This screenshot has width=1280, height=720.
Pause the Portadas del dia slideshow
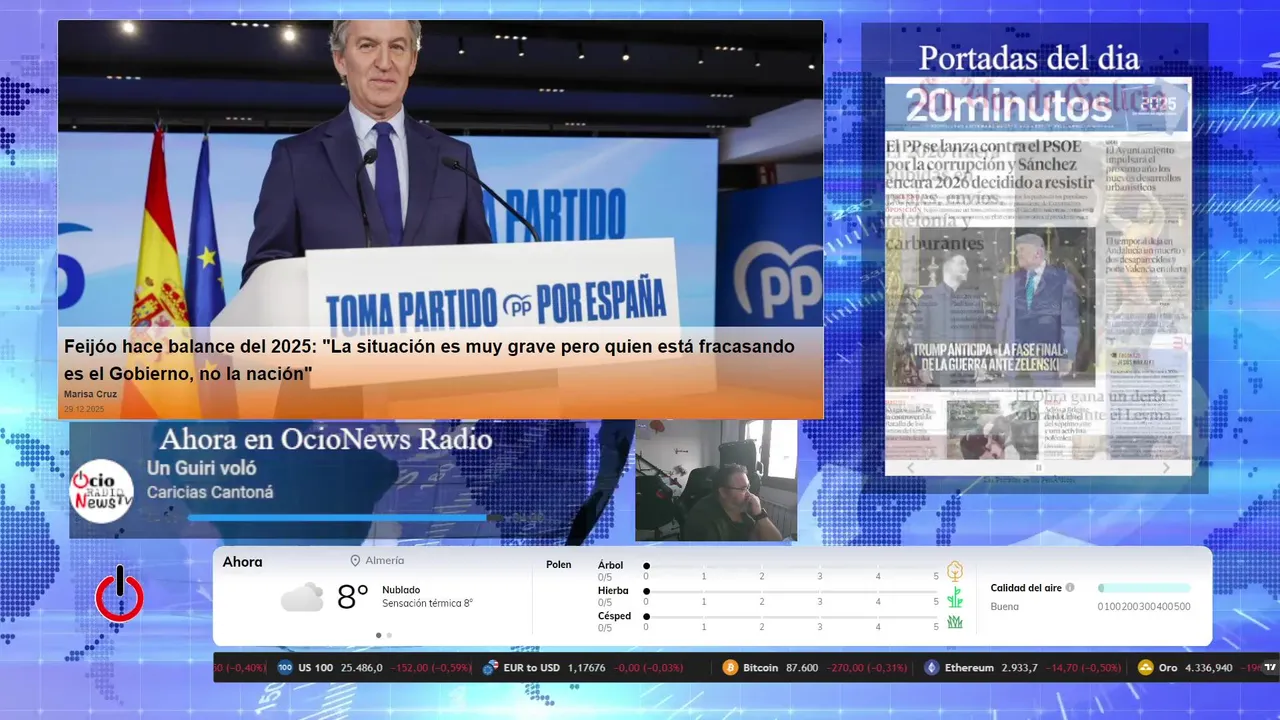[1038, 468]
